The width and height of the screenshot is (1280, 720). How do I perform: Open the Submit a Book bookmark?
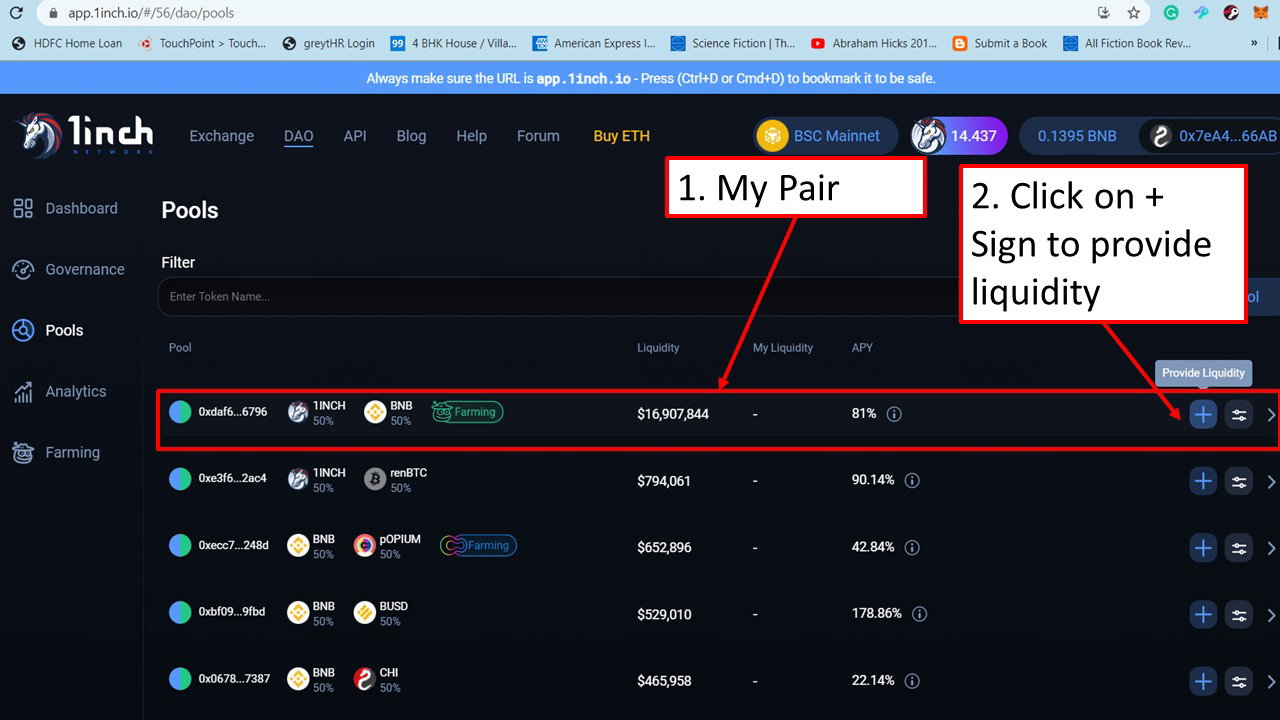click(x=1000, y=43)
